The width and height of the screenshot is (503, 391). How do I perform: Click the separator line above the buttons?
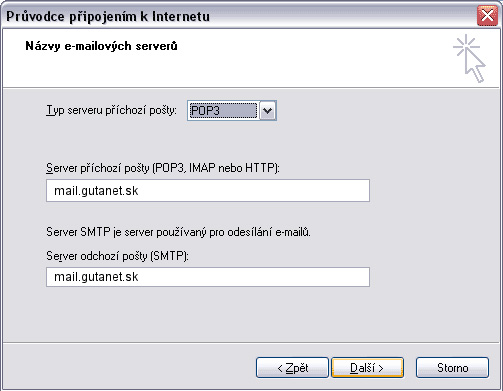pos(251,342)
